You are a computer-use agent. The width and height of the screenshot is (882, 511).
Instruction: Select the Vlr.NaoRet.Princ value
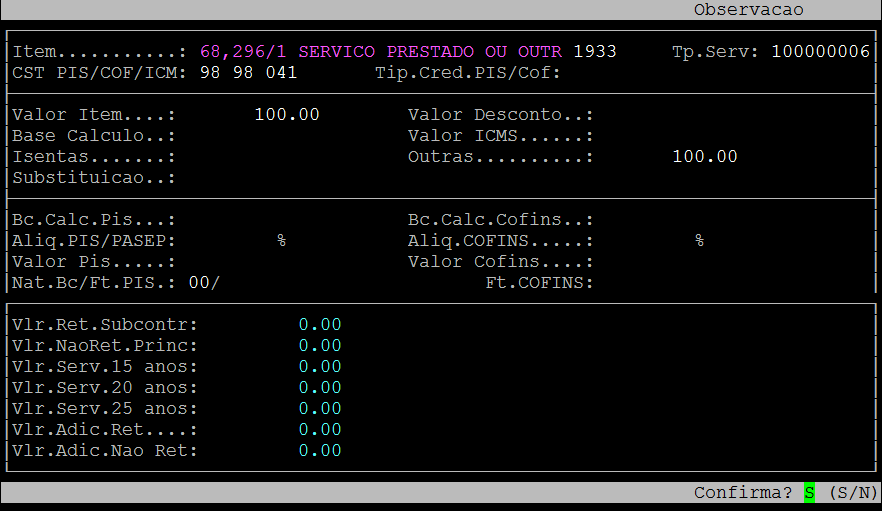pos(320,346)
